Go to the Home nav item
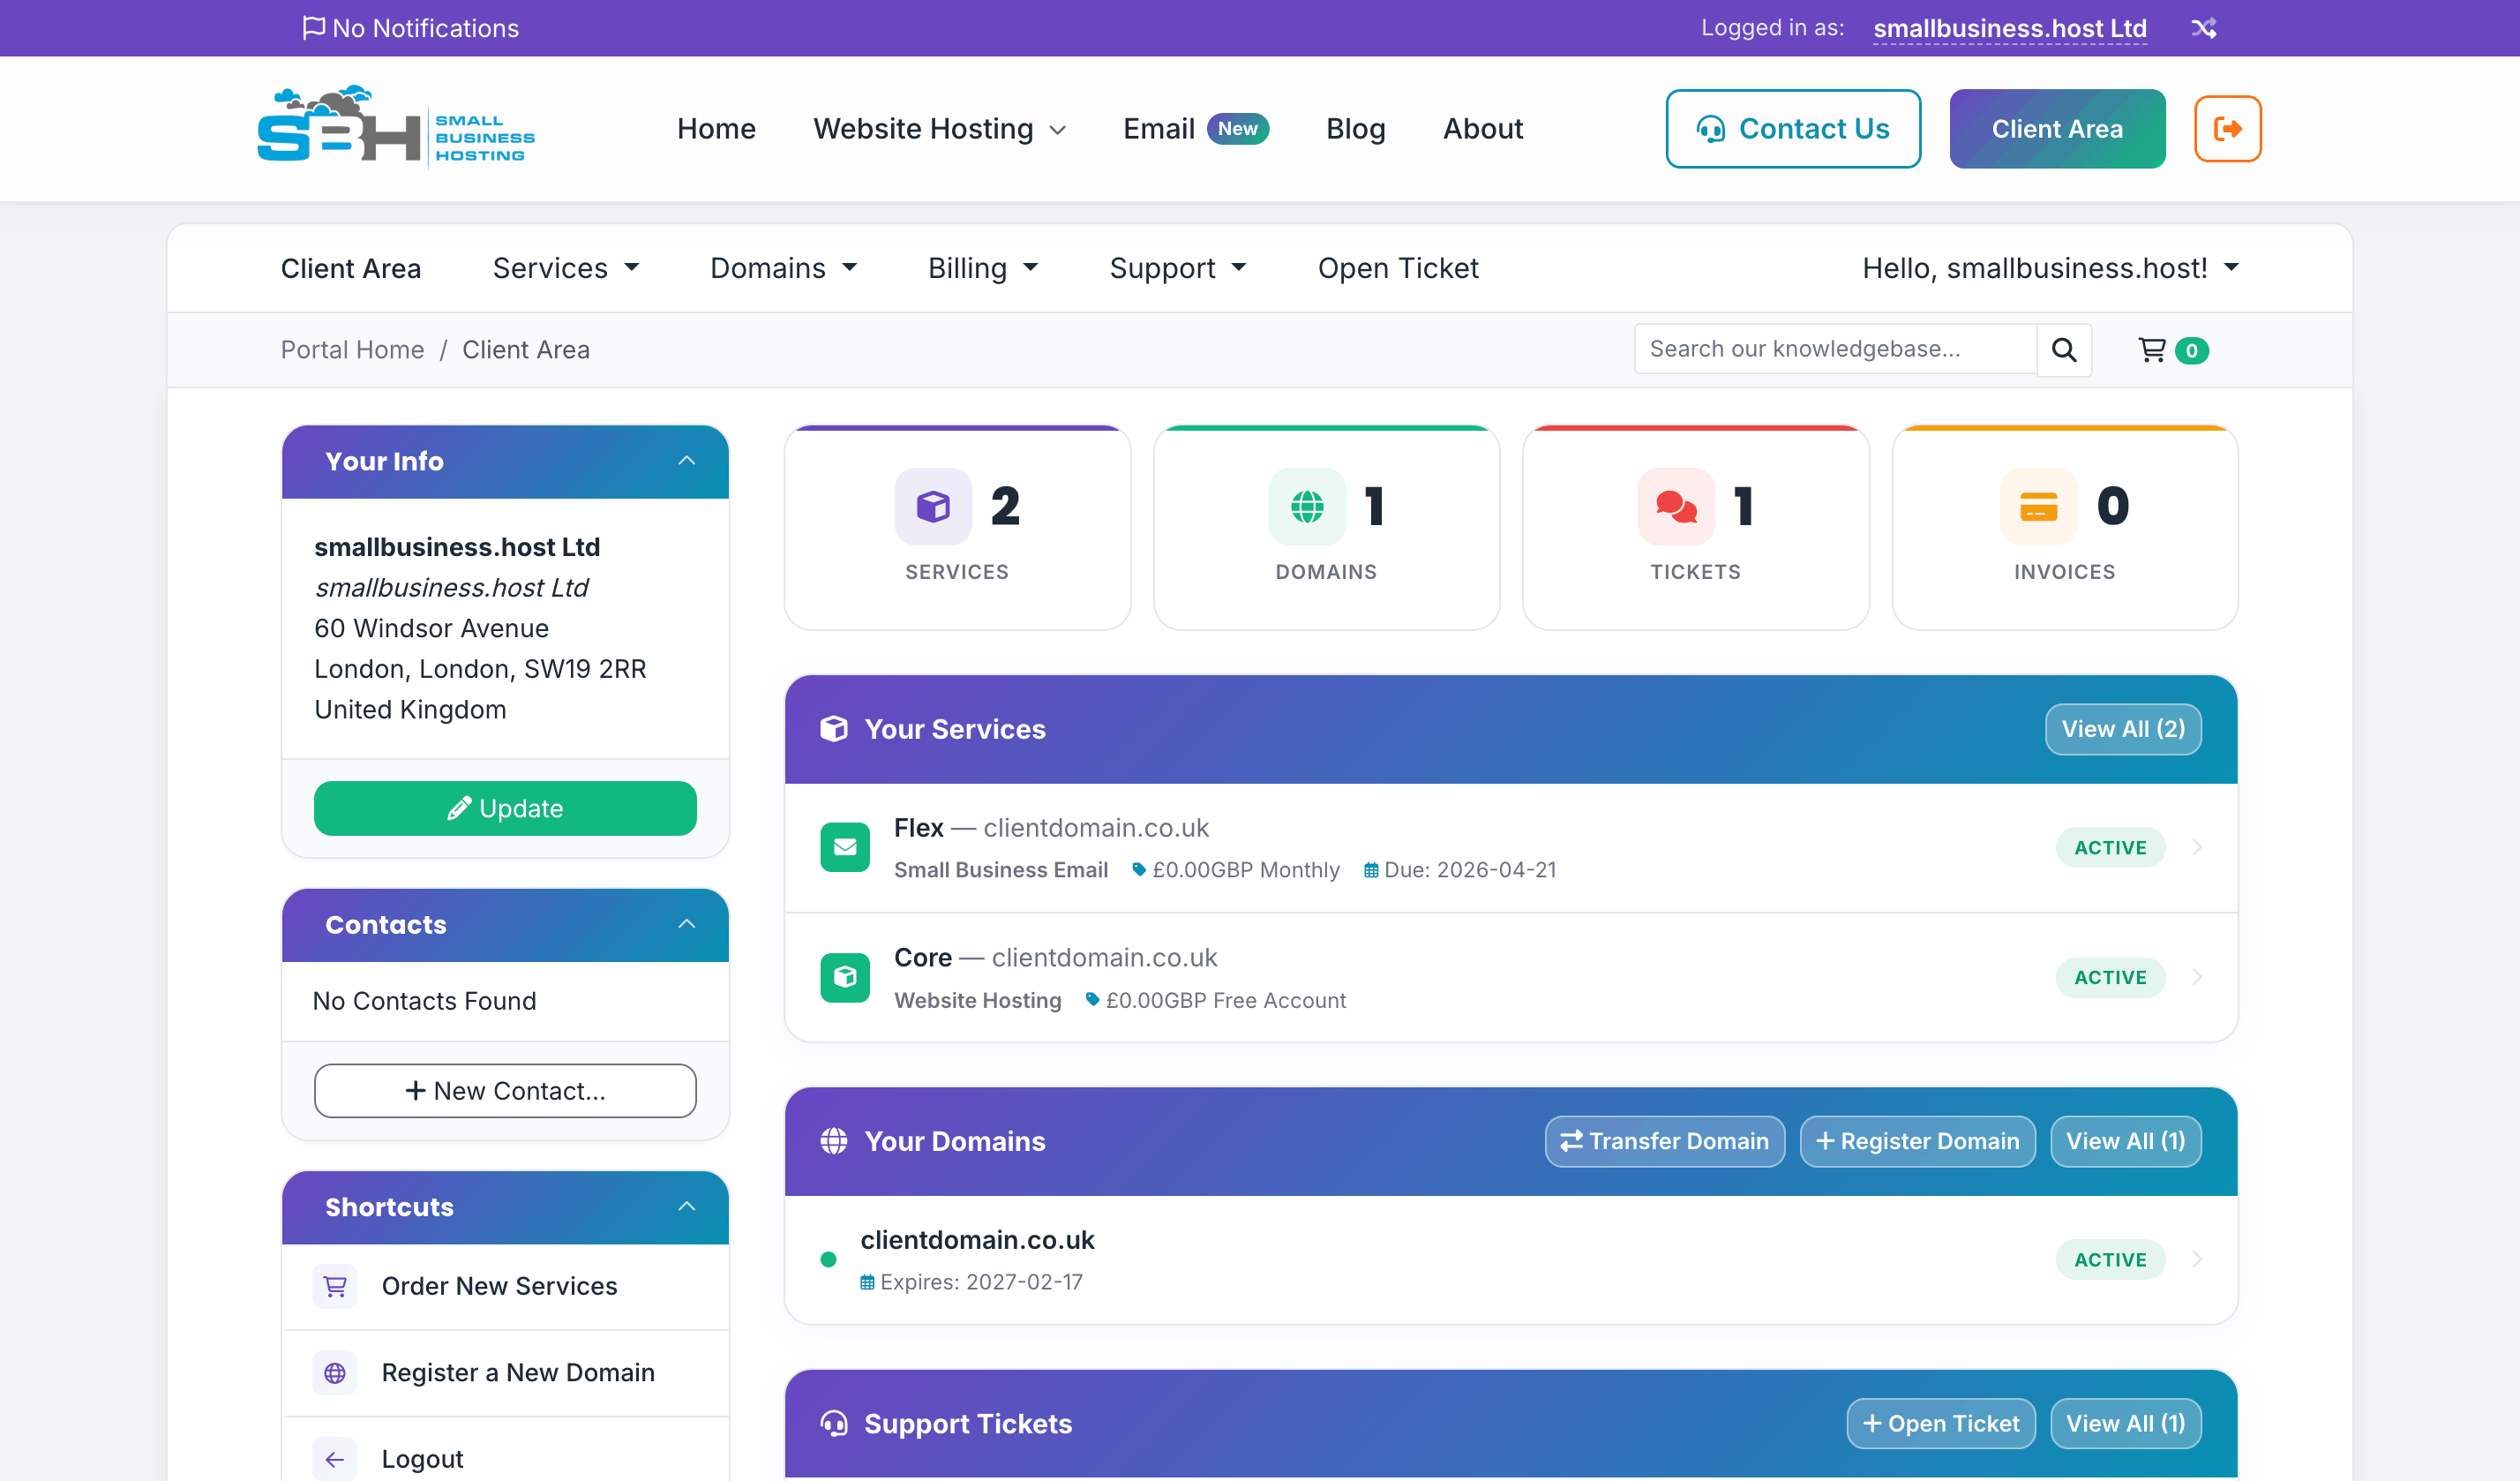The height and width of the screenshot is (1481, 2520). coord(716,129)
